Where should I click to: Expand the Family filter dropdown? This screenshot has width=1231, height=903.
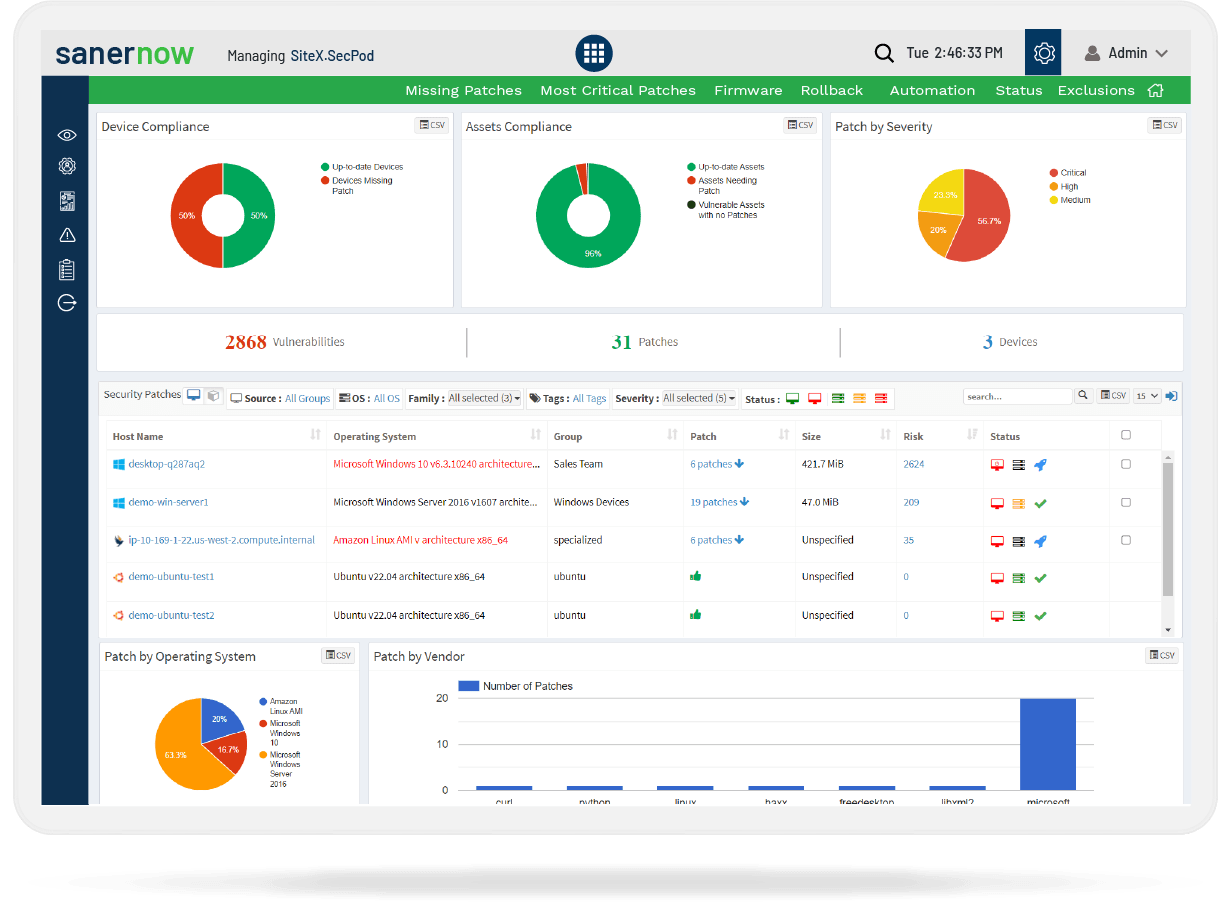pos(484,398)
